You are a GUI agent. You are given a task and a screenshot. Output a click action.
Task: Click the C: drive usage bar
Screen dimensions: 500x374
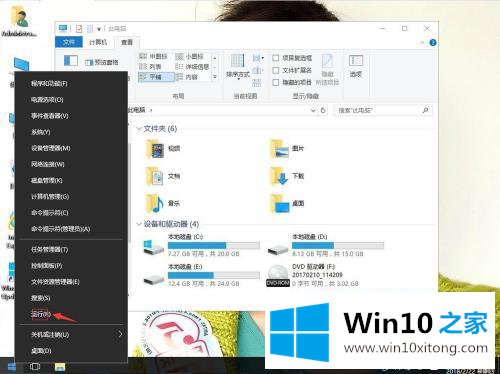(x=214, y=246)
